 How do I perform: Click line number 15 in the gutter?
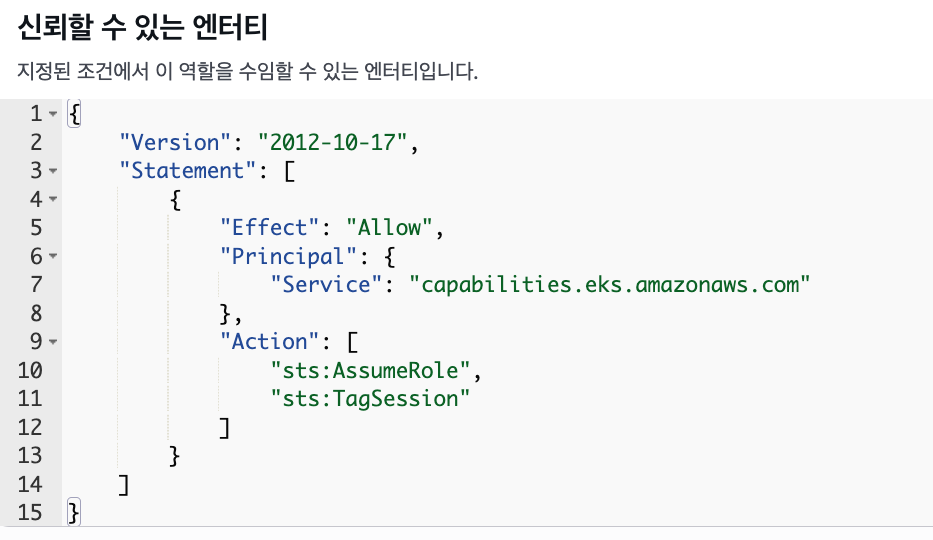[x=30, y=513]
